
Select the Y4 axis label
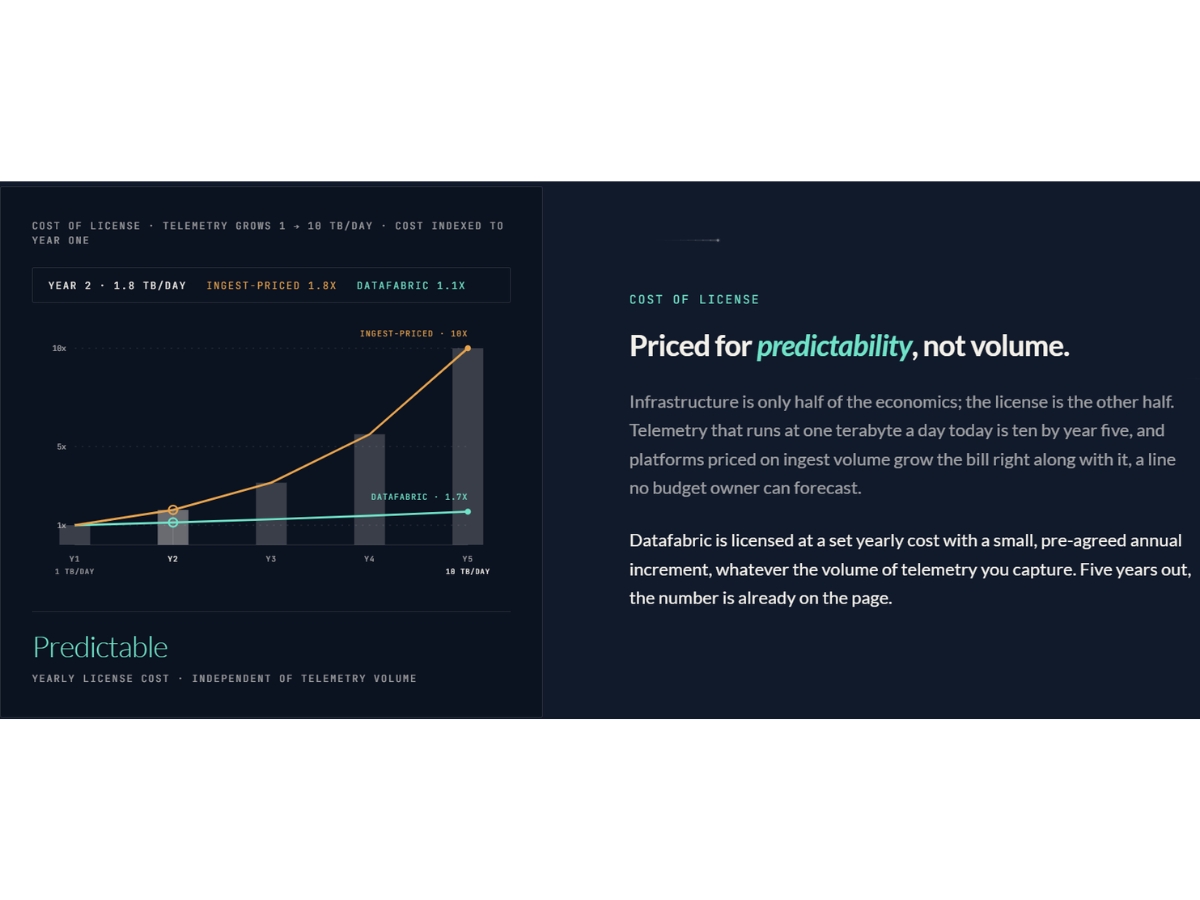click(x=369, y=558)
